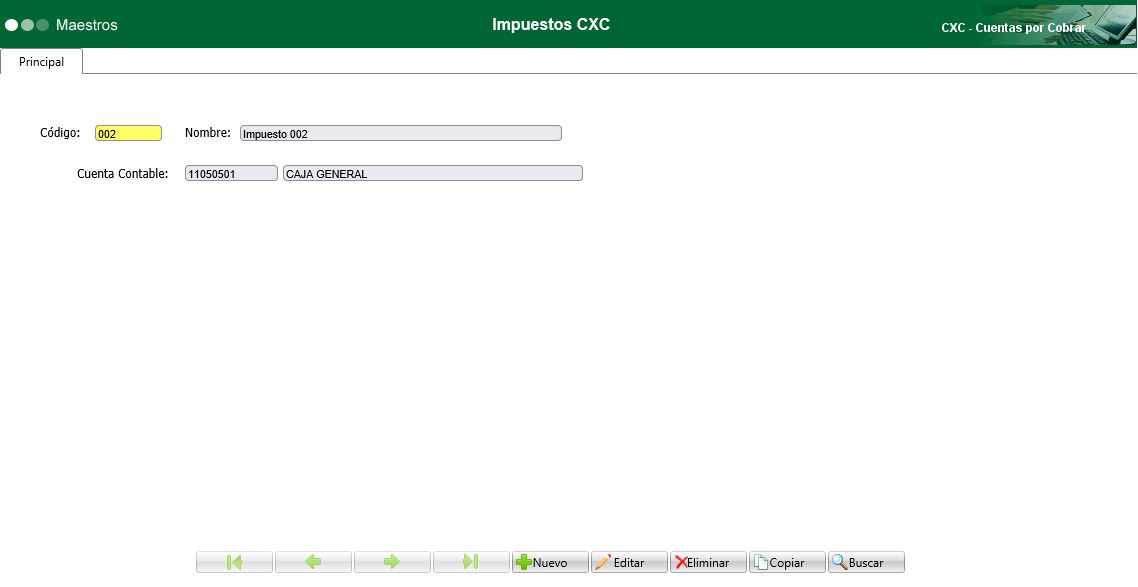Screen dimensions: 1138x587
Task: Click inside the yellow Código field
Action: click(128, 131)
